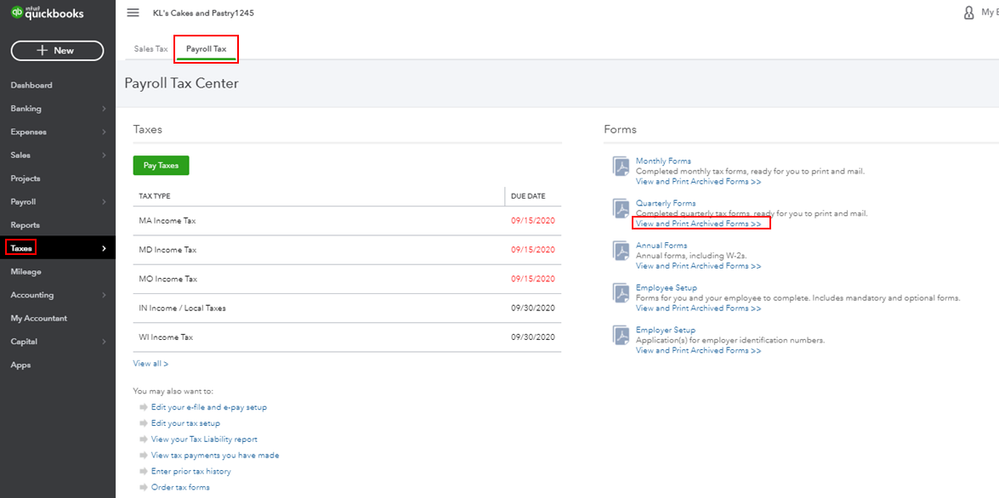The width and height of the screenshot is (999, 498).
Task: Click the + New button
Action: [57, 50]
